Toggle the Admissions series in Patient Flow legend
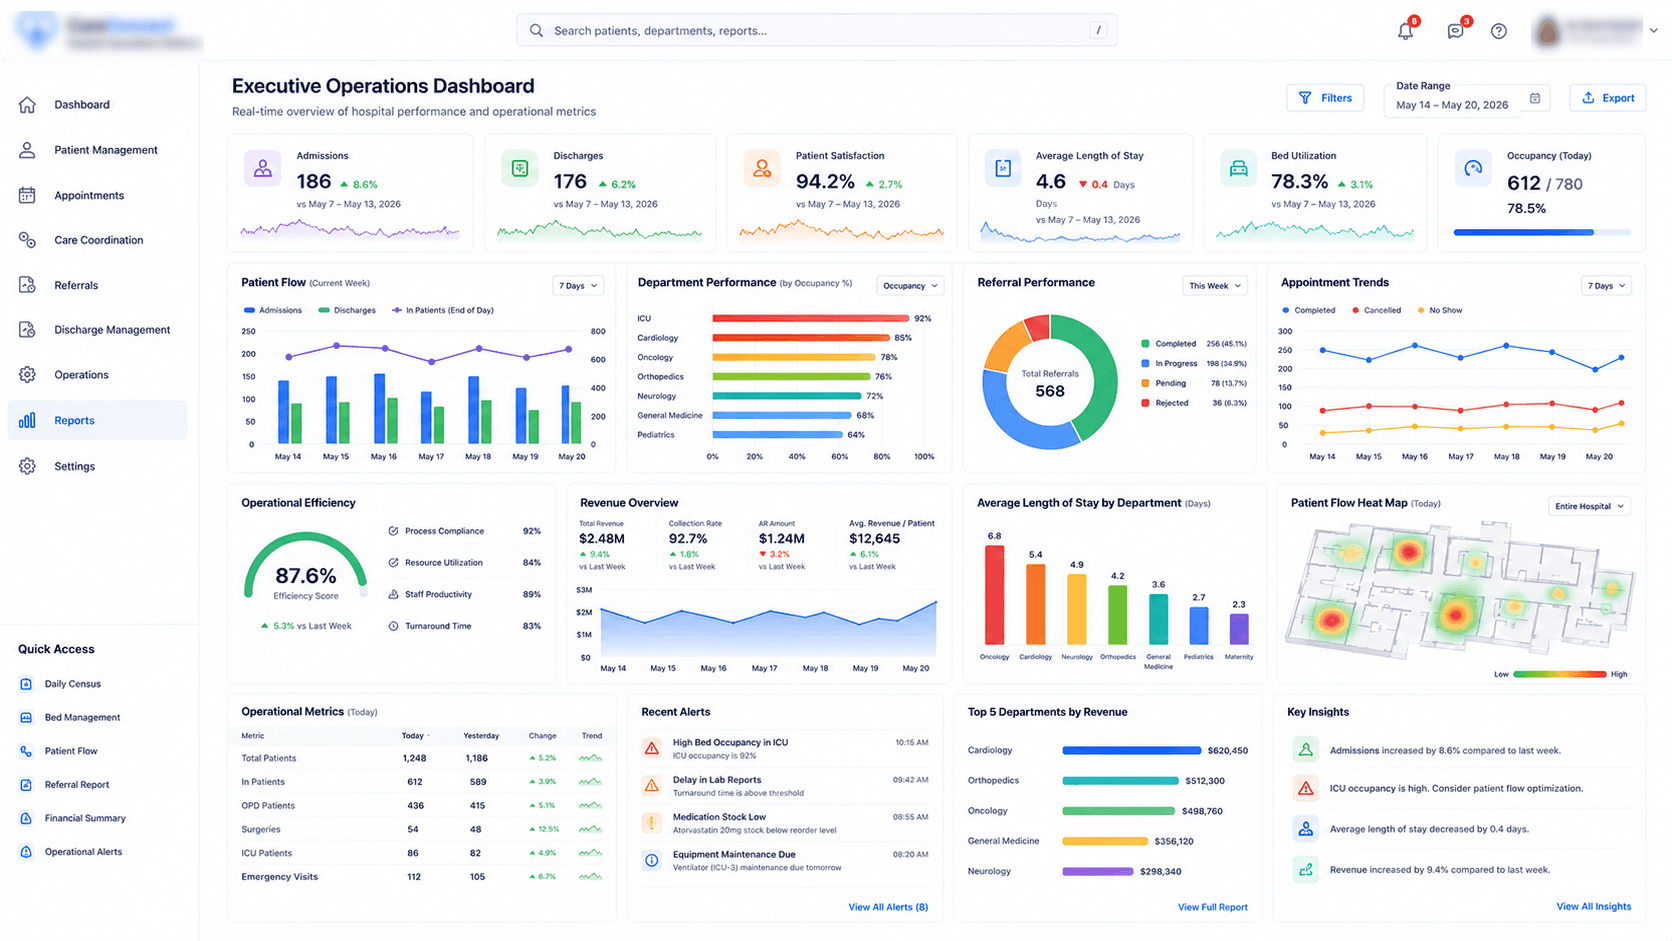The height and width of the screenshot is (941, 1672). [x=273, y=310]
